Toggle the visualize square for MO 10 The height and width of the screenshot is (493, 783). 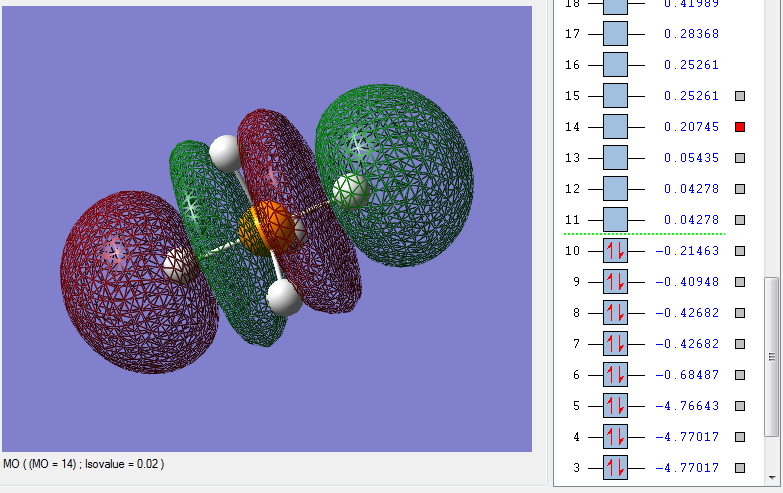pos(740,251)
